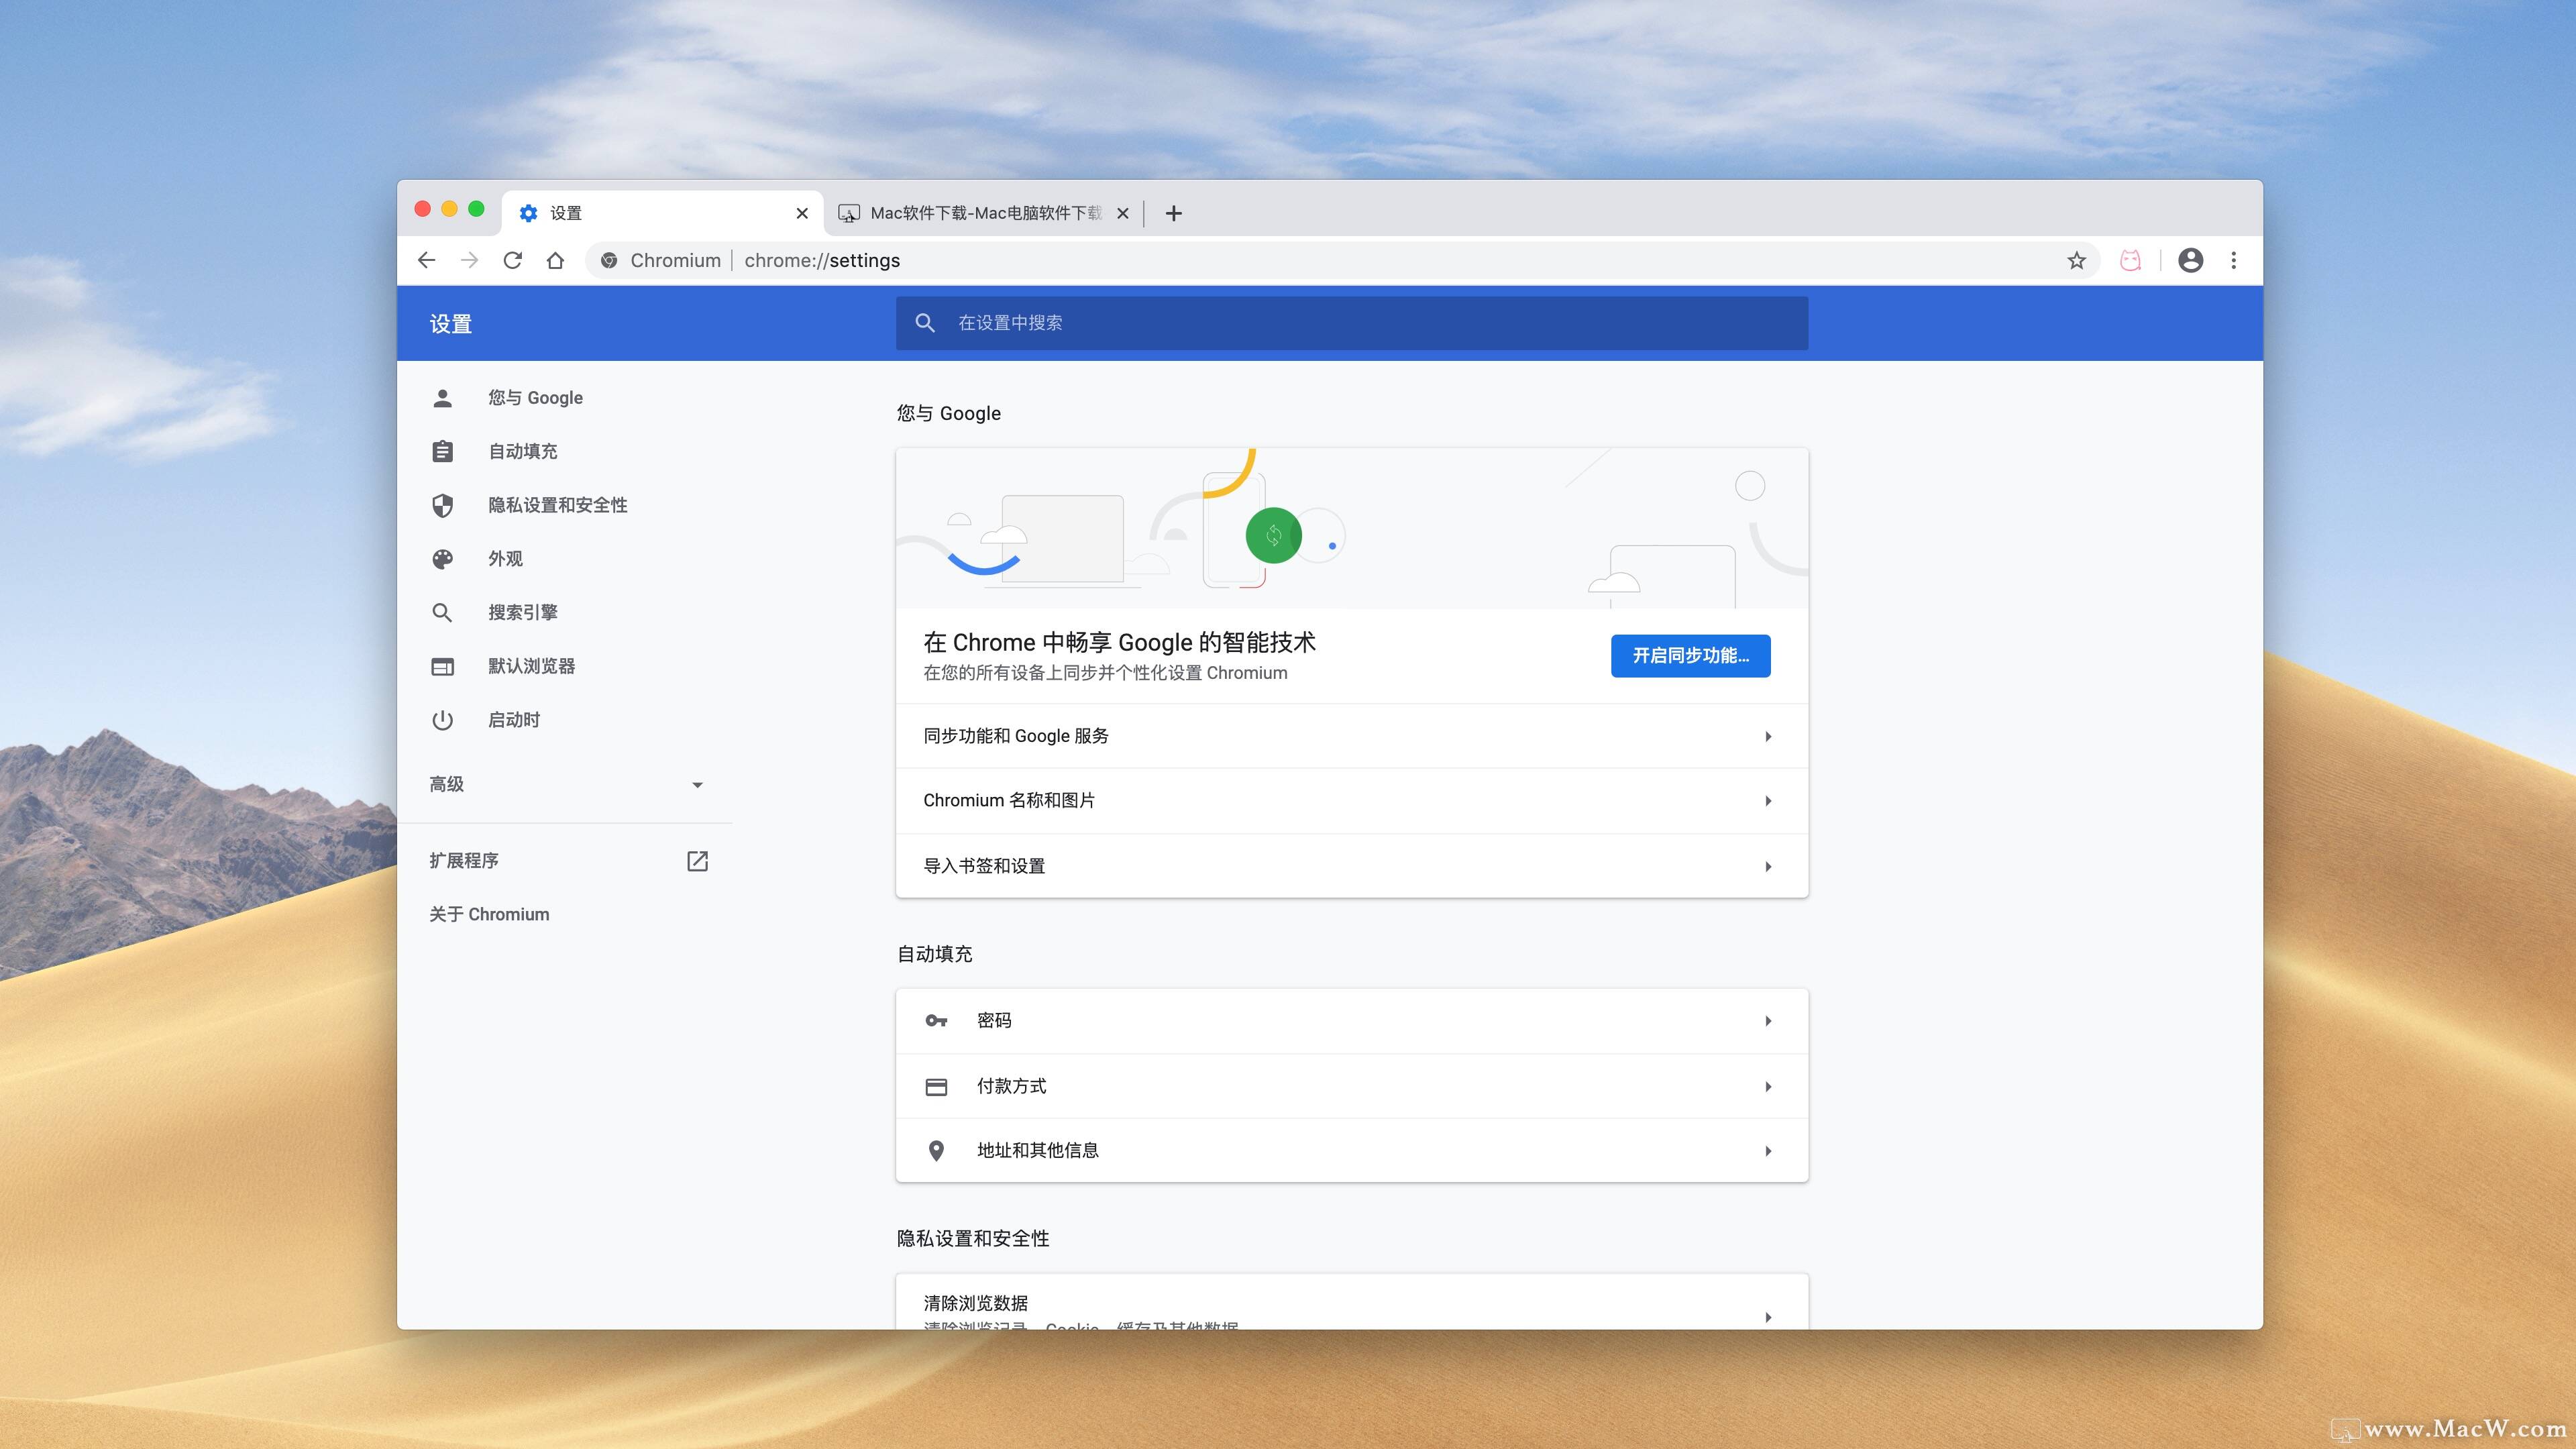This screenshot has width=2576, height=1449.
Task: Switch to the 设置 tab
Action: (x=662, y=213)
